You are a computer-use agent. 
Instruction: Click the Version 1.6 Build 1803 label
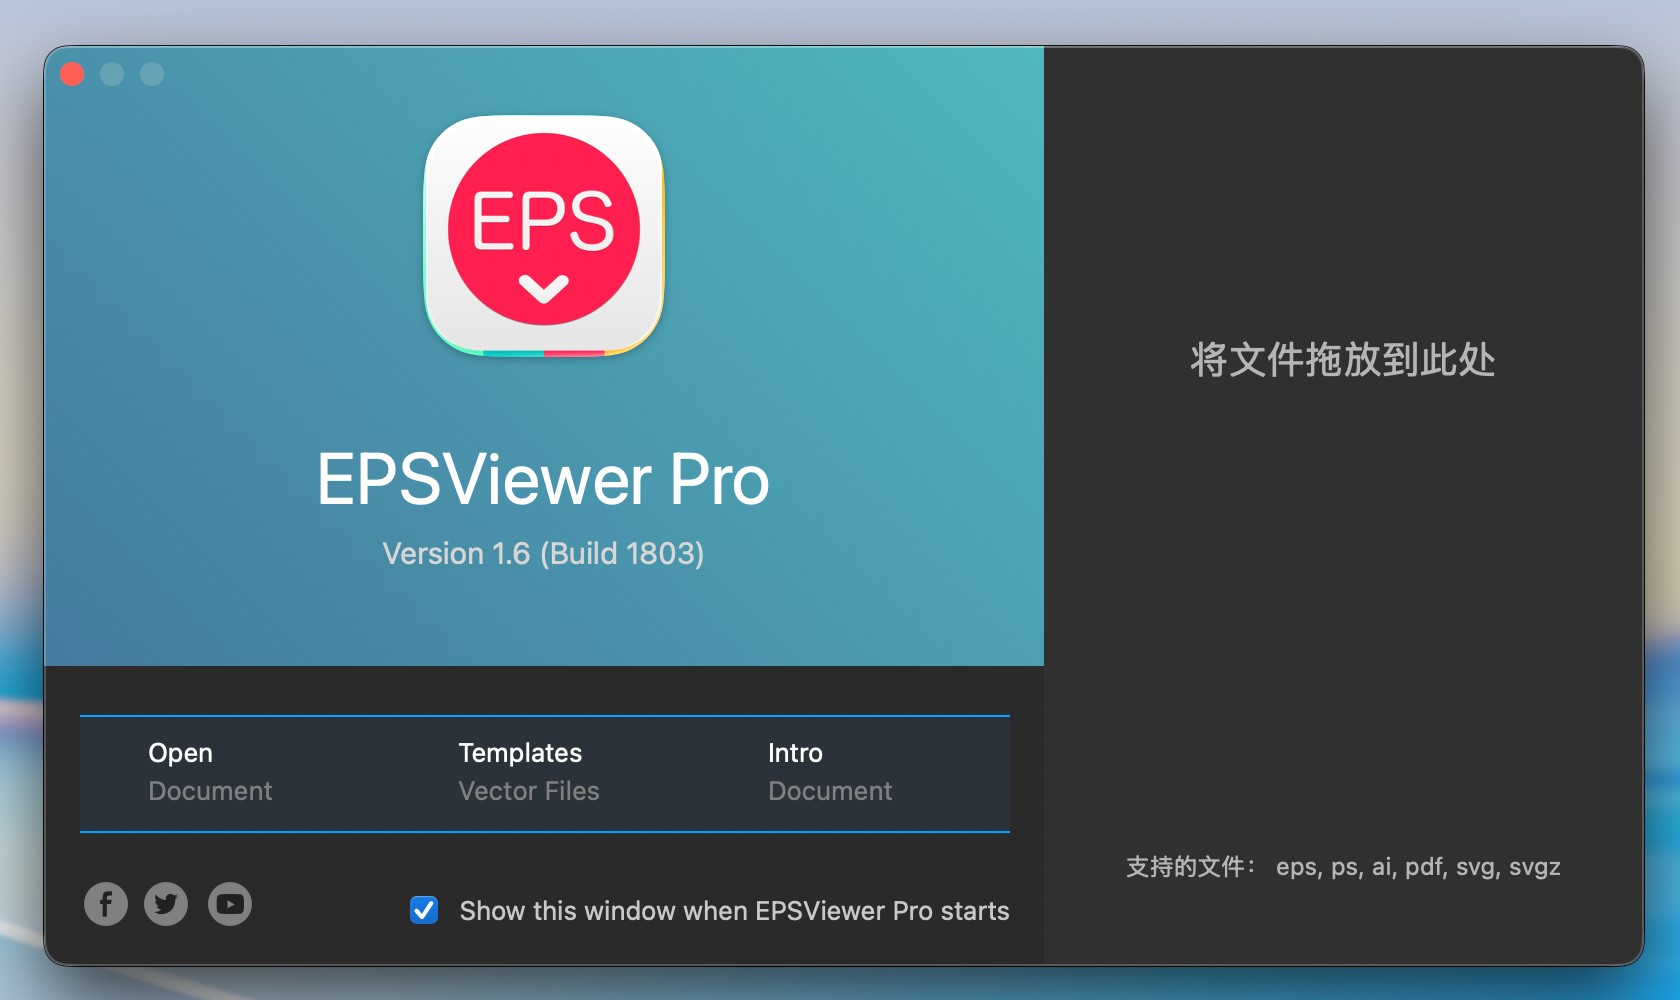[543, 553]
